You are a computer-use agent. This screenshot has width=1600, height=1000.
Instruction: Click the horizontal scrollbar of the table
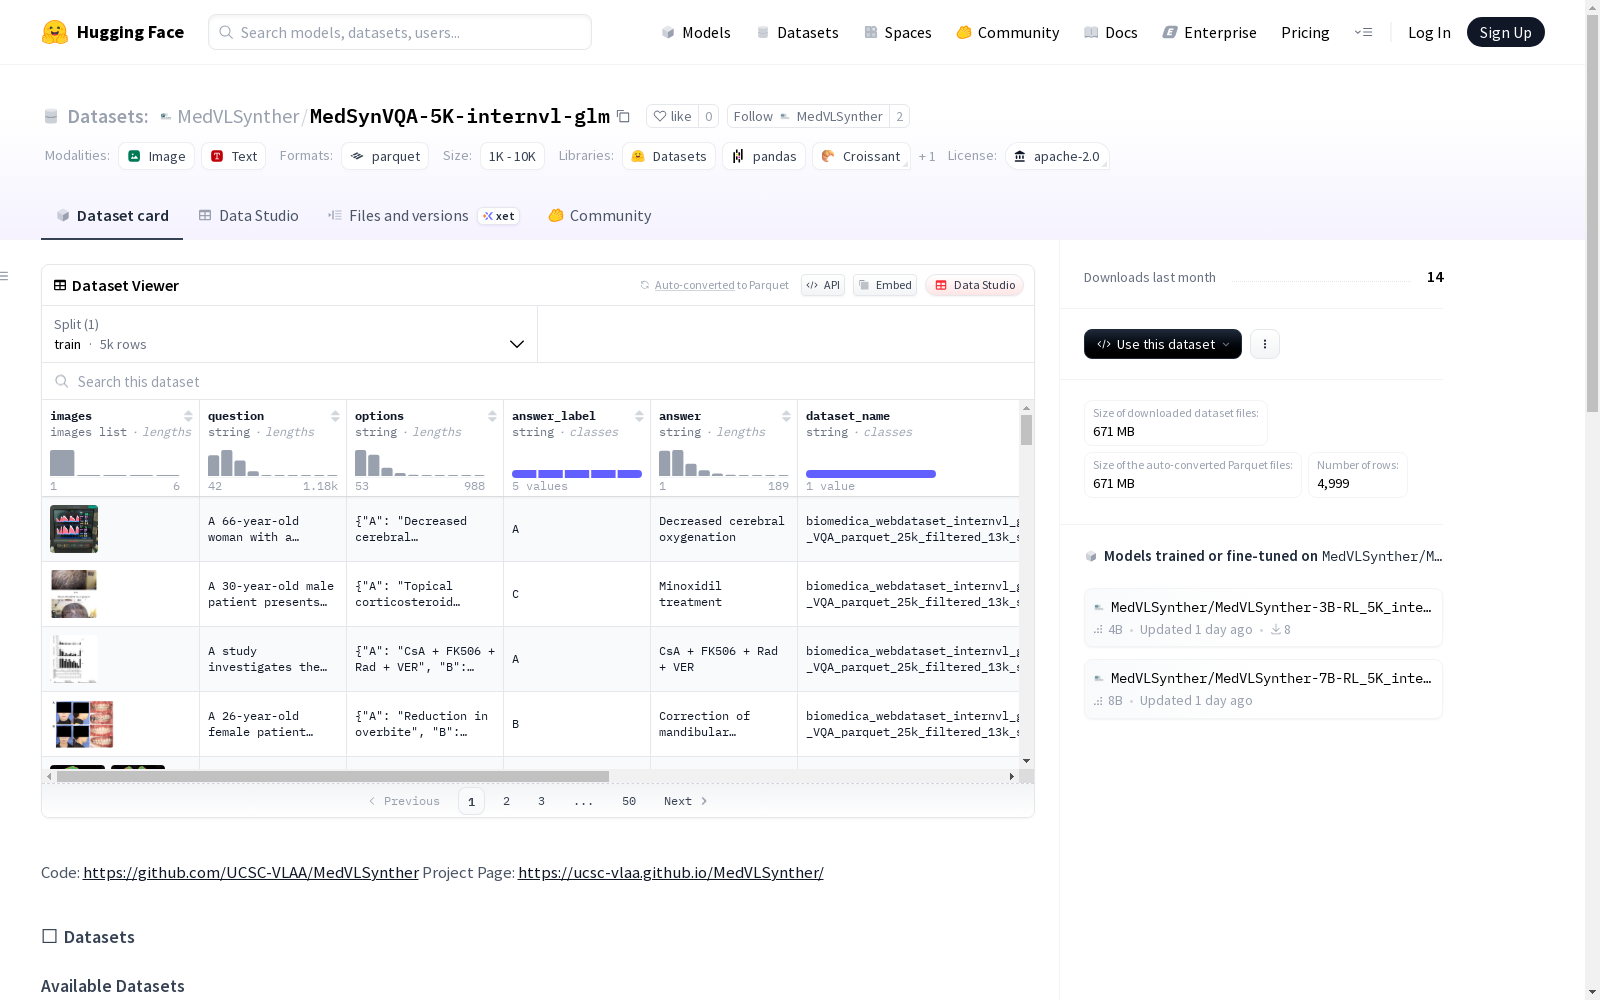pyautogui.click(x=333, y=776)
